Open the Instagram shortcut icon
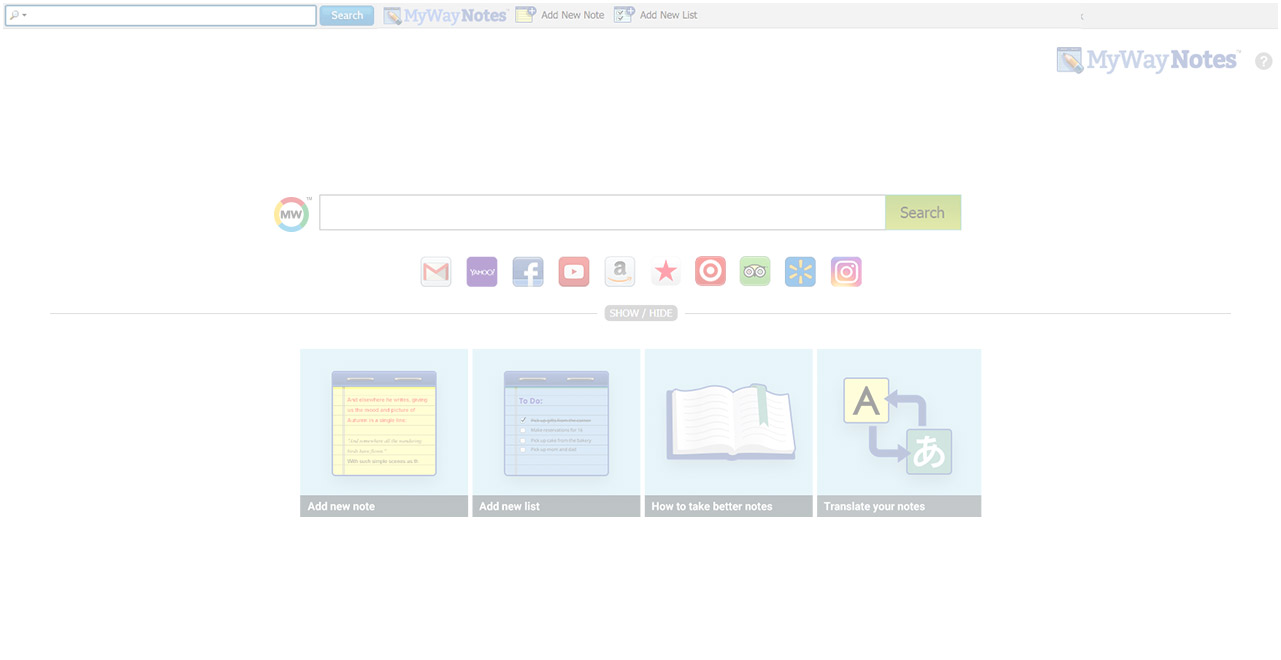1281x660 pixels. coord(846,272)
